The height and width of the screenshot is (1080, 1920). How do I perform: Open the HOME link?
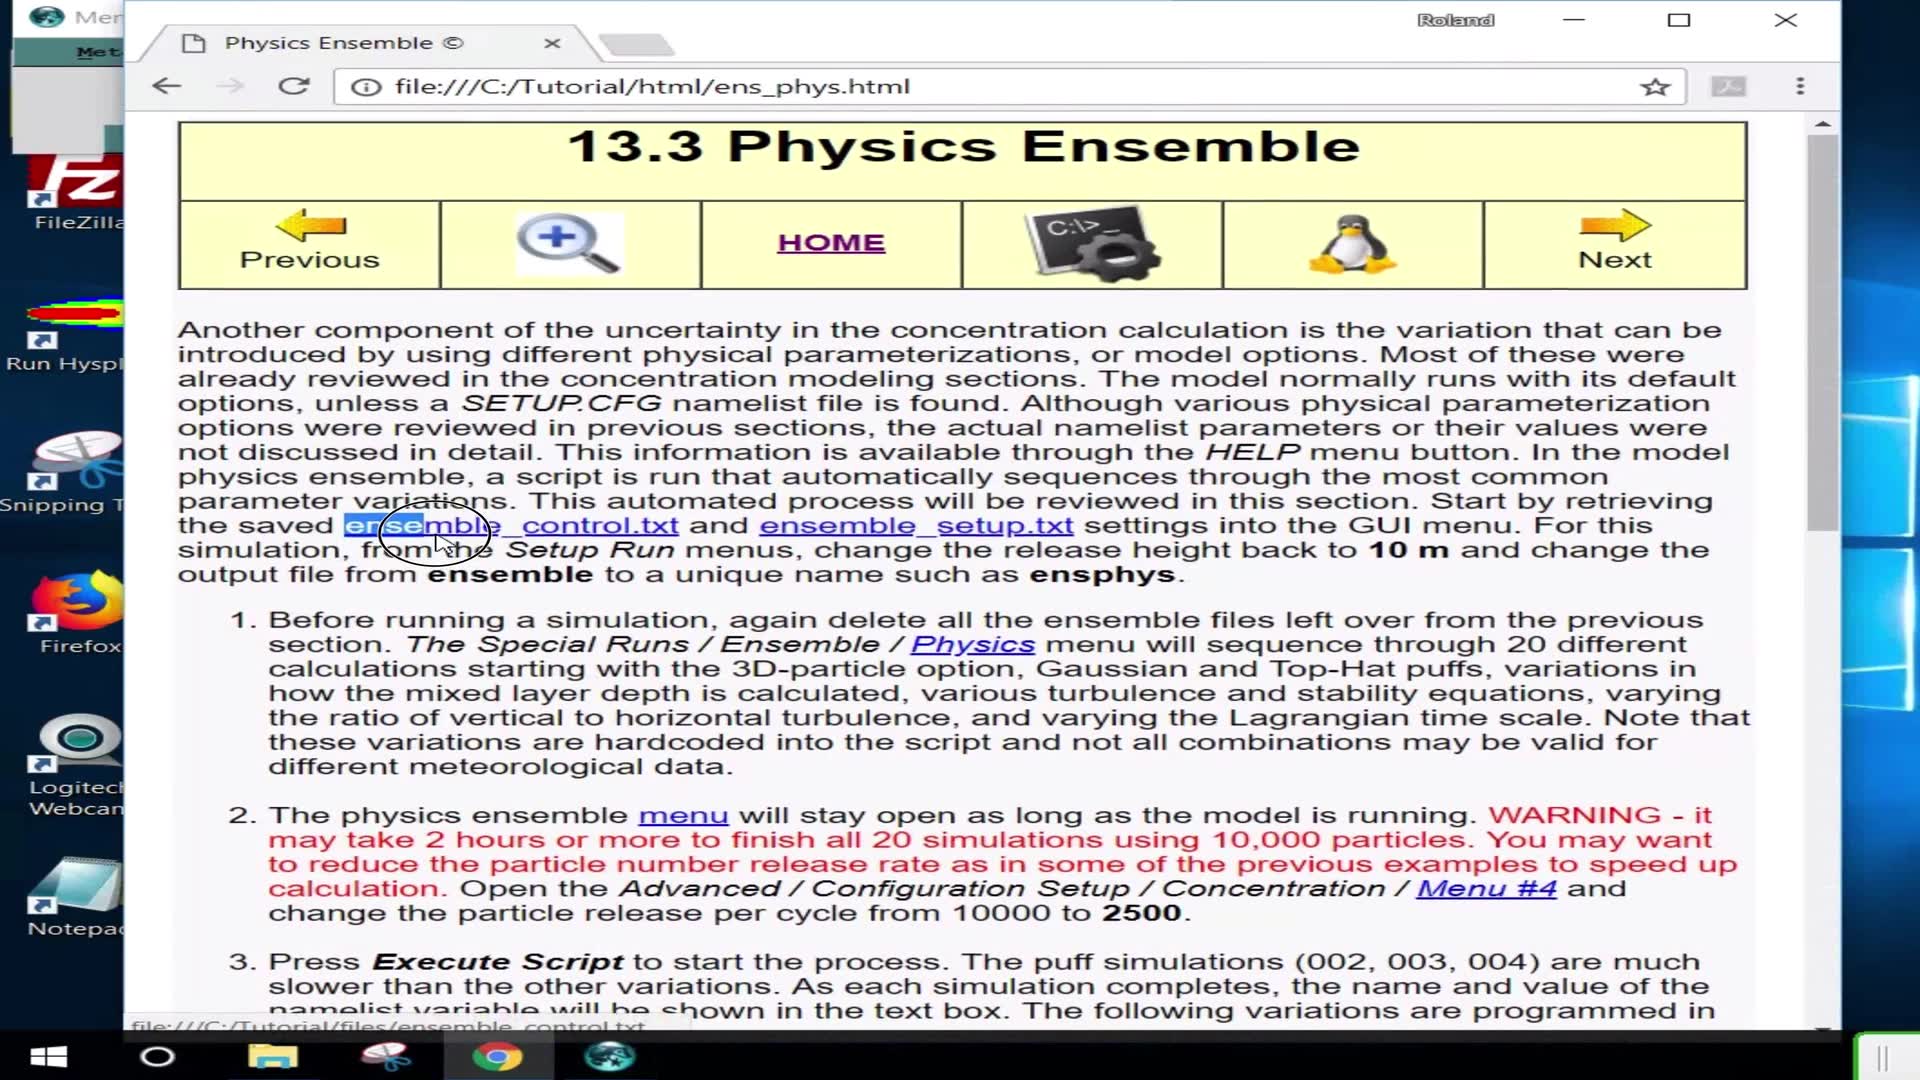(x=831, y=243)
